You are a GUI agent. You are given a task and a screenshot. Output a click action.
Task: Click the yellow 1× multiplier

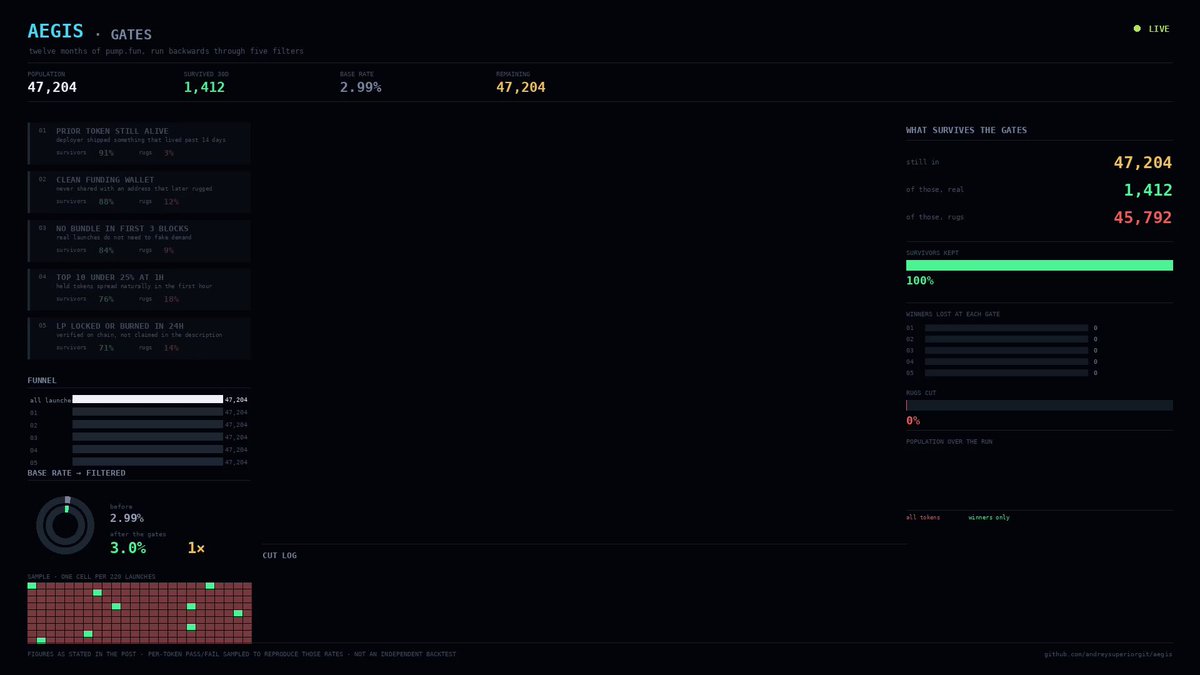[196, 548]
